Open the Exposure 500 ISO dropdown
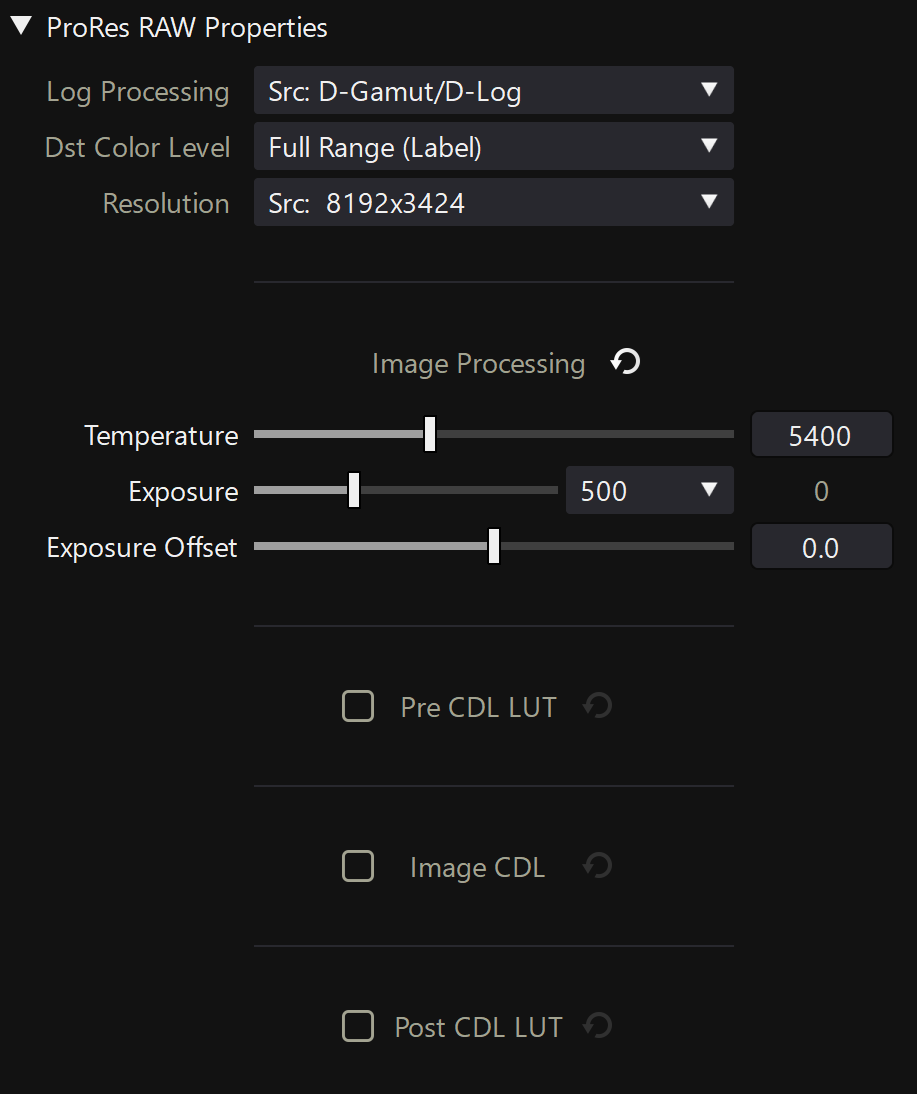Screen dimensions: 917x1094 point(649,491)
